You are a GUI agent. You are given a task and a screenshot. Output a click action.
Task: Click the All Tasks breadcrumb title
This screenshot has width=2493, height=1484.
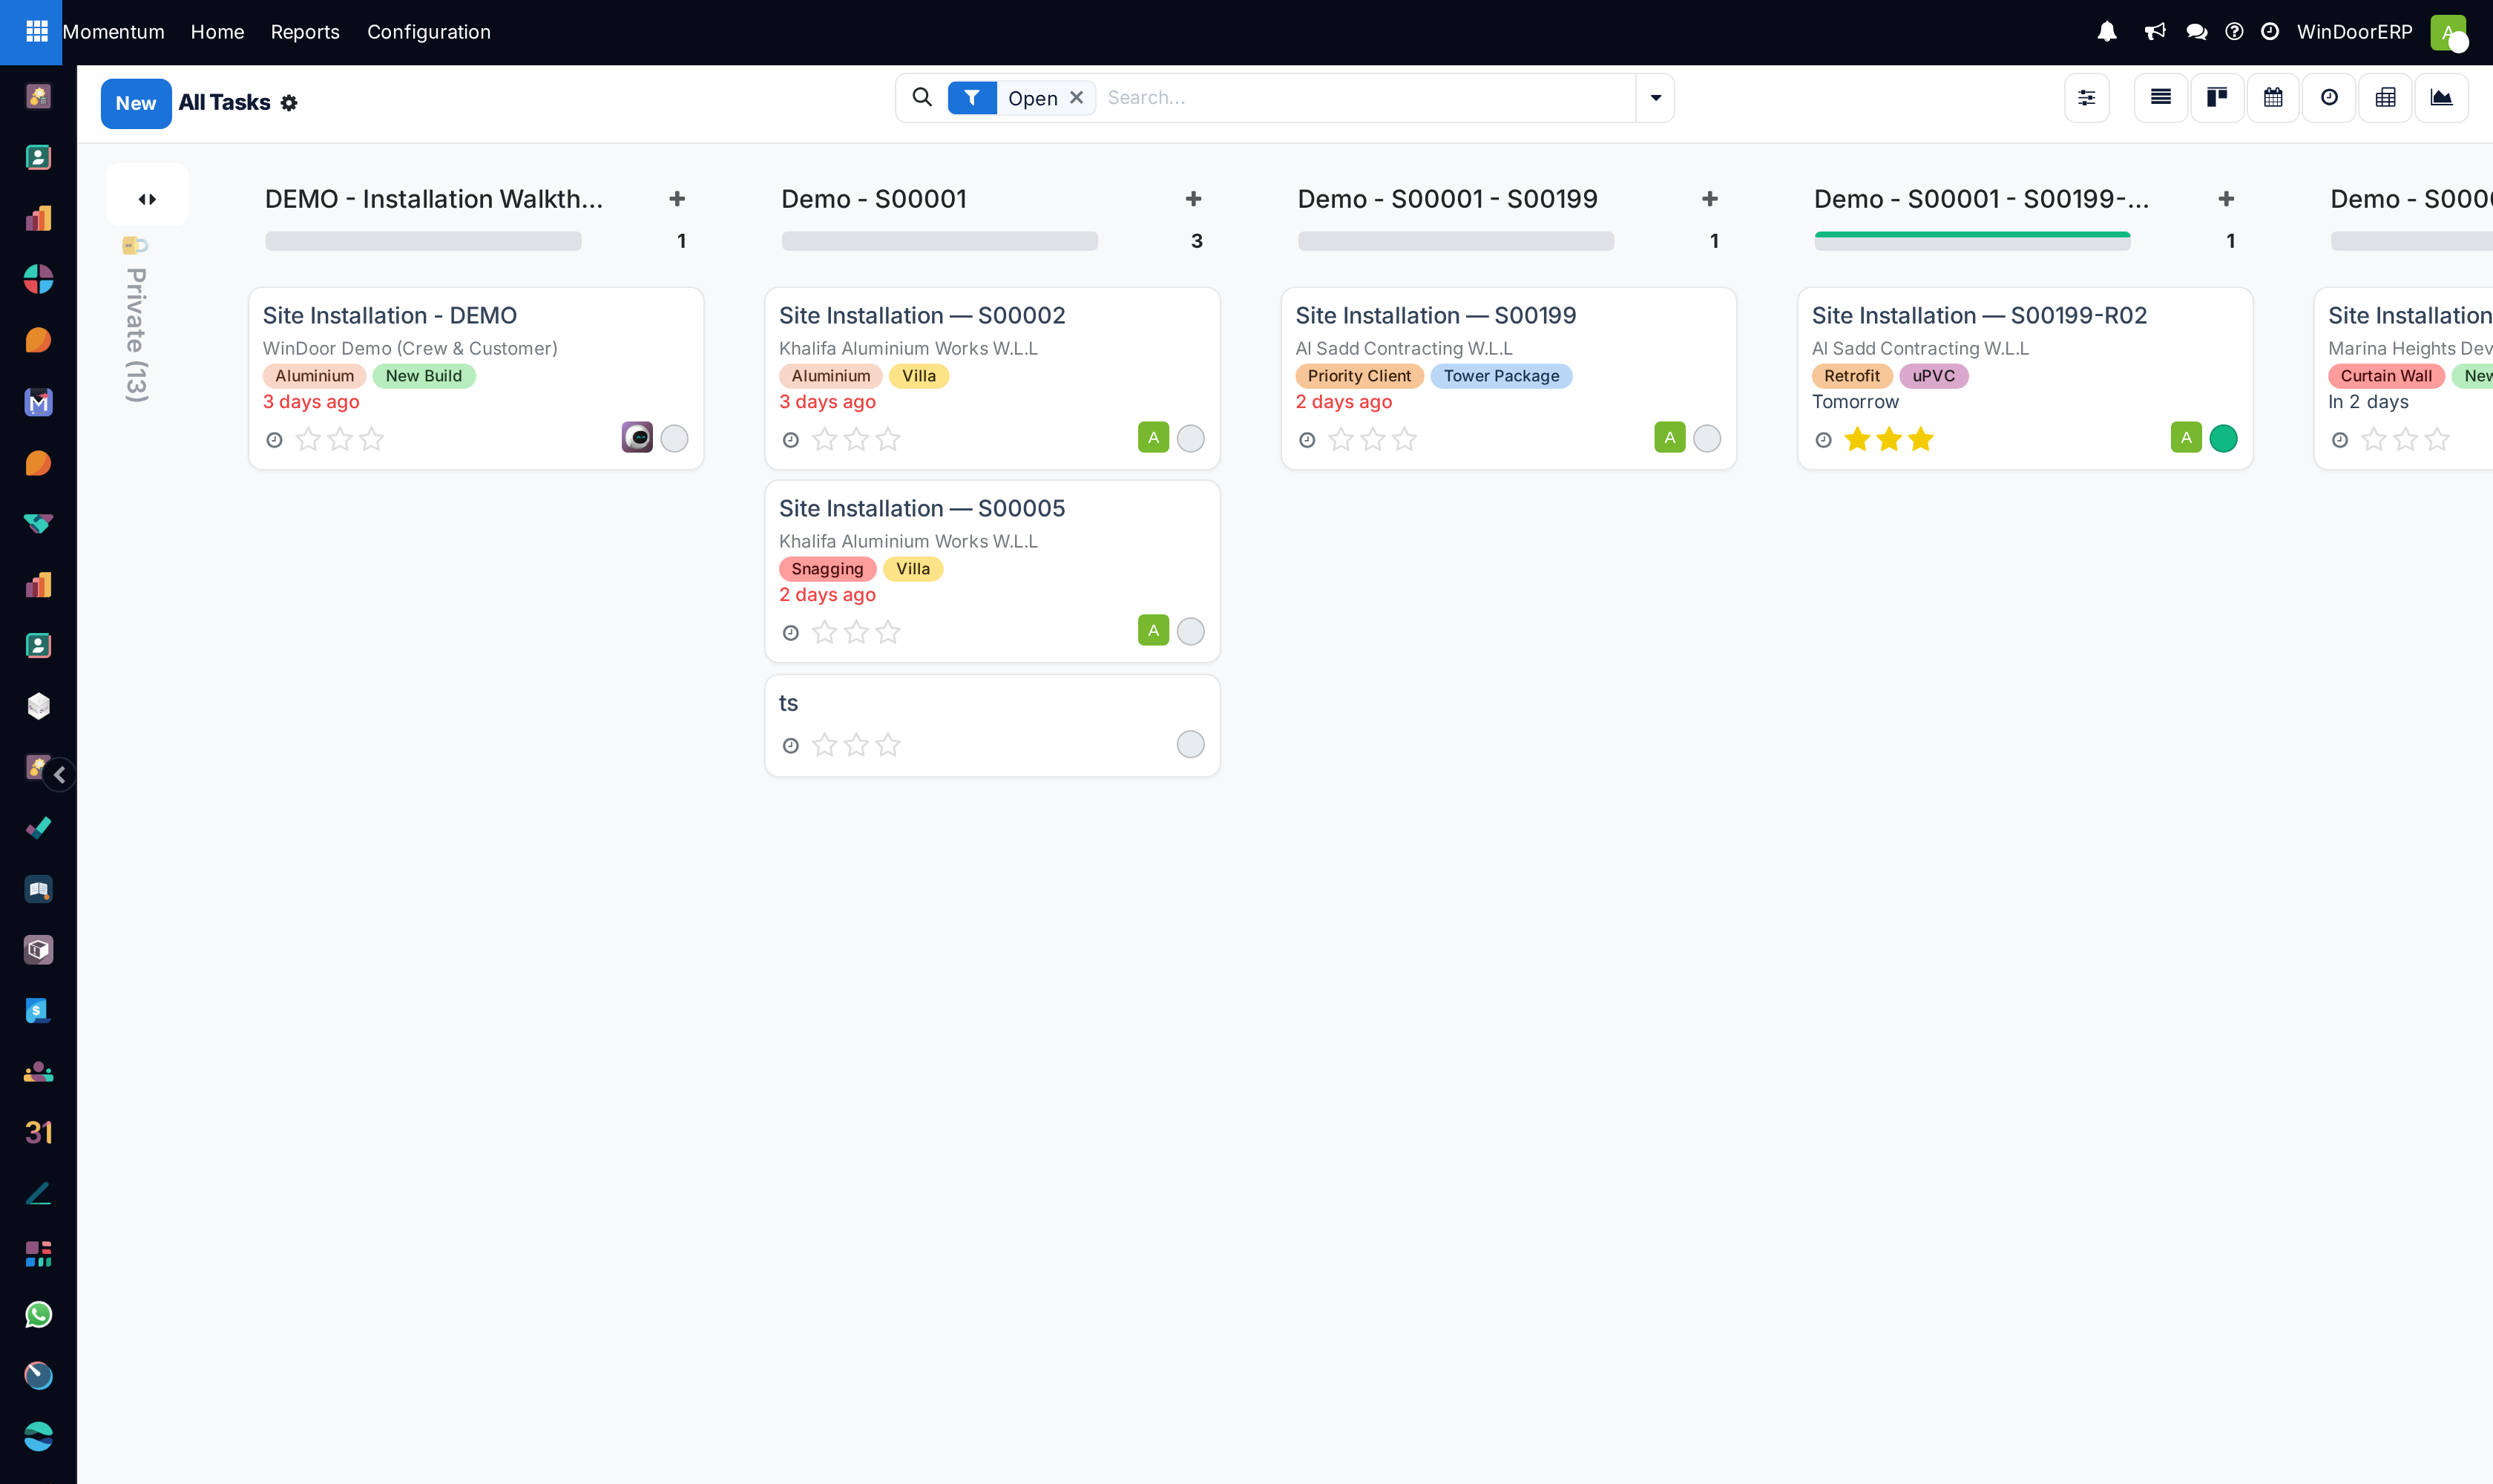[224, 102]
